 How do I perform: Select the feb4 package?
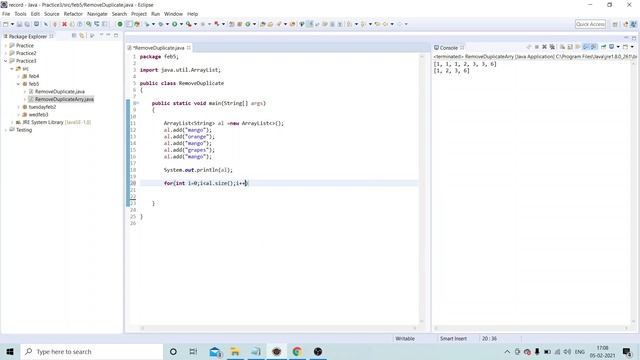pyautogui.click(x=34, y=76)
